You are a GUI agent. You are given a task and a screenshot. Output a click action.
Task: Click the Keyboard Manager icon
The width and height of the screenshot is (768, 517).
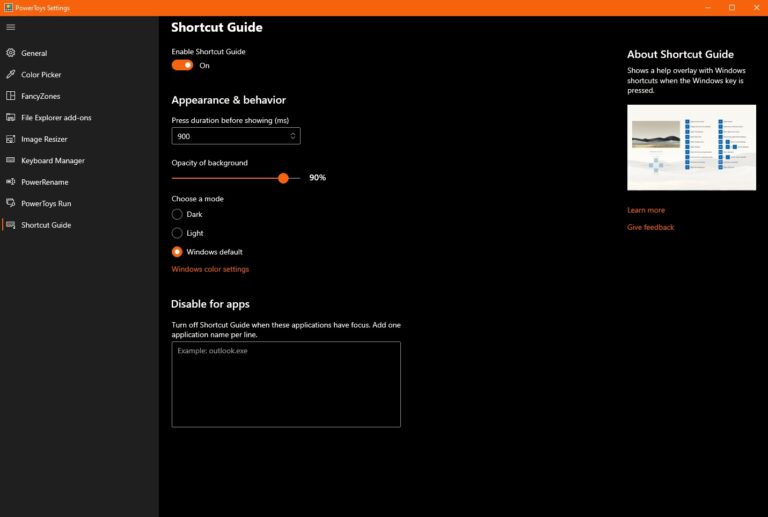tap(11, 161)
